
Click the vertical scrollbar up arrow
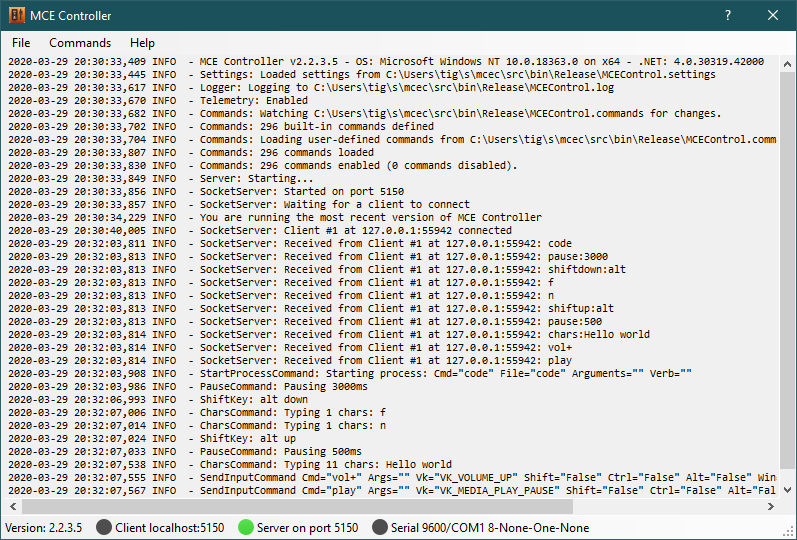(787, 64)
